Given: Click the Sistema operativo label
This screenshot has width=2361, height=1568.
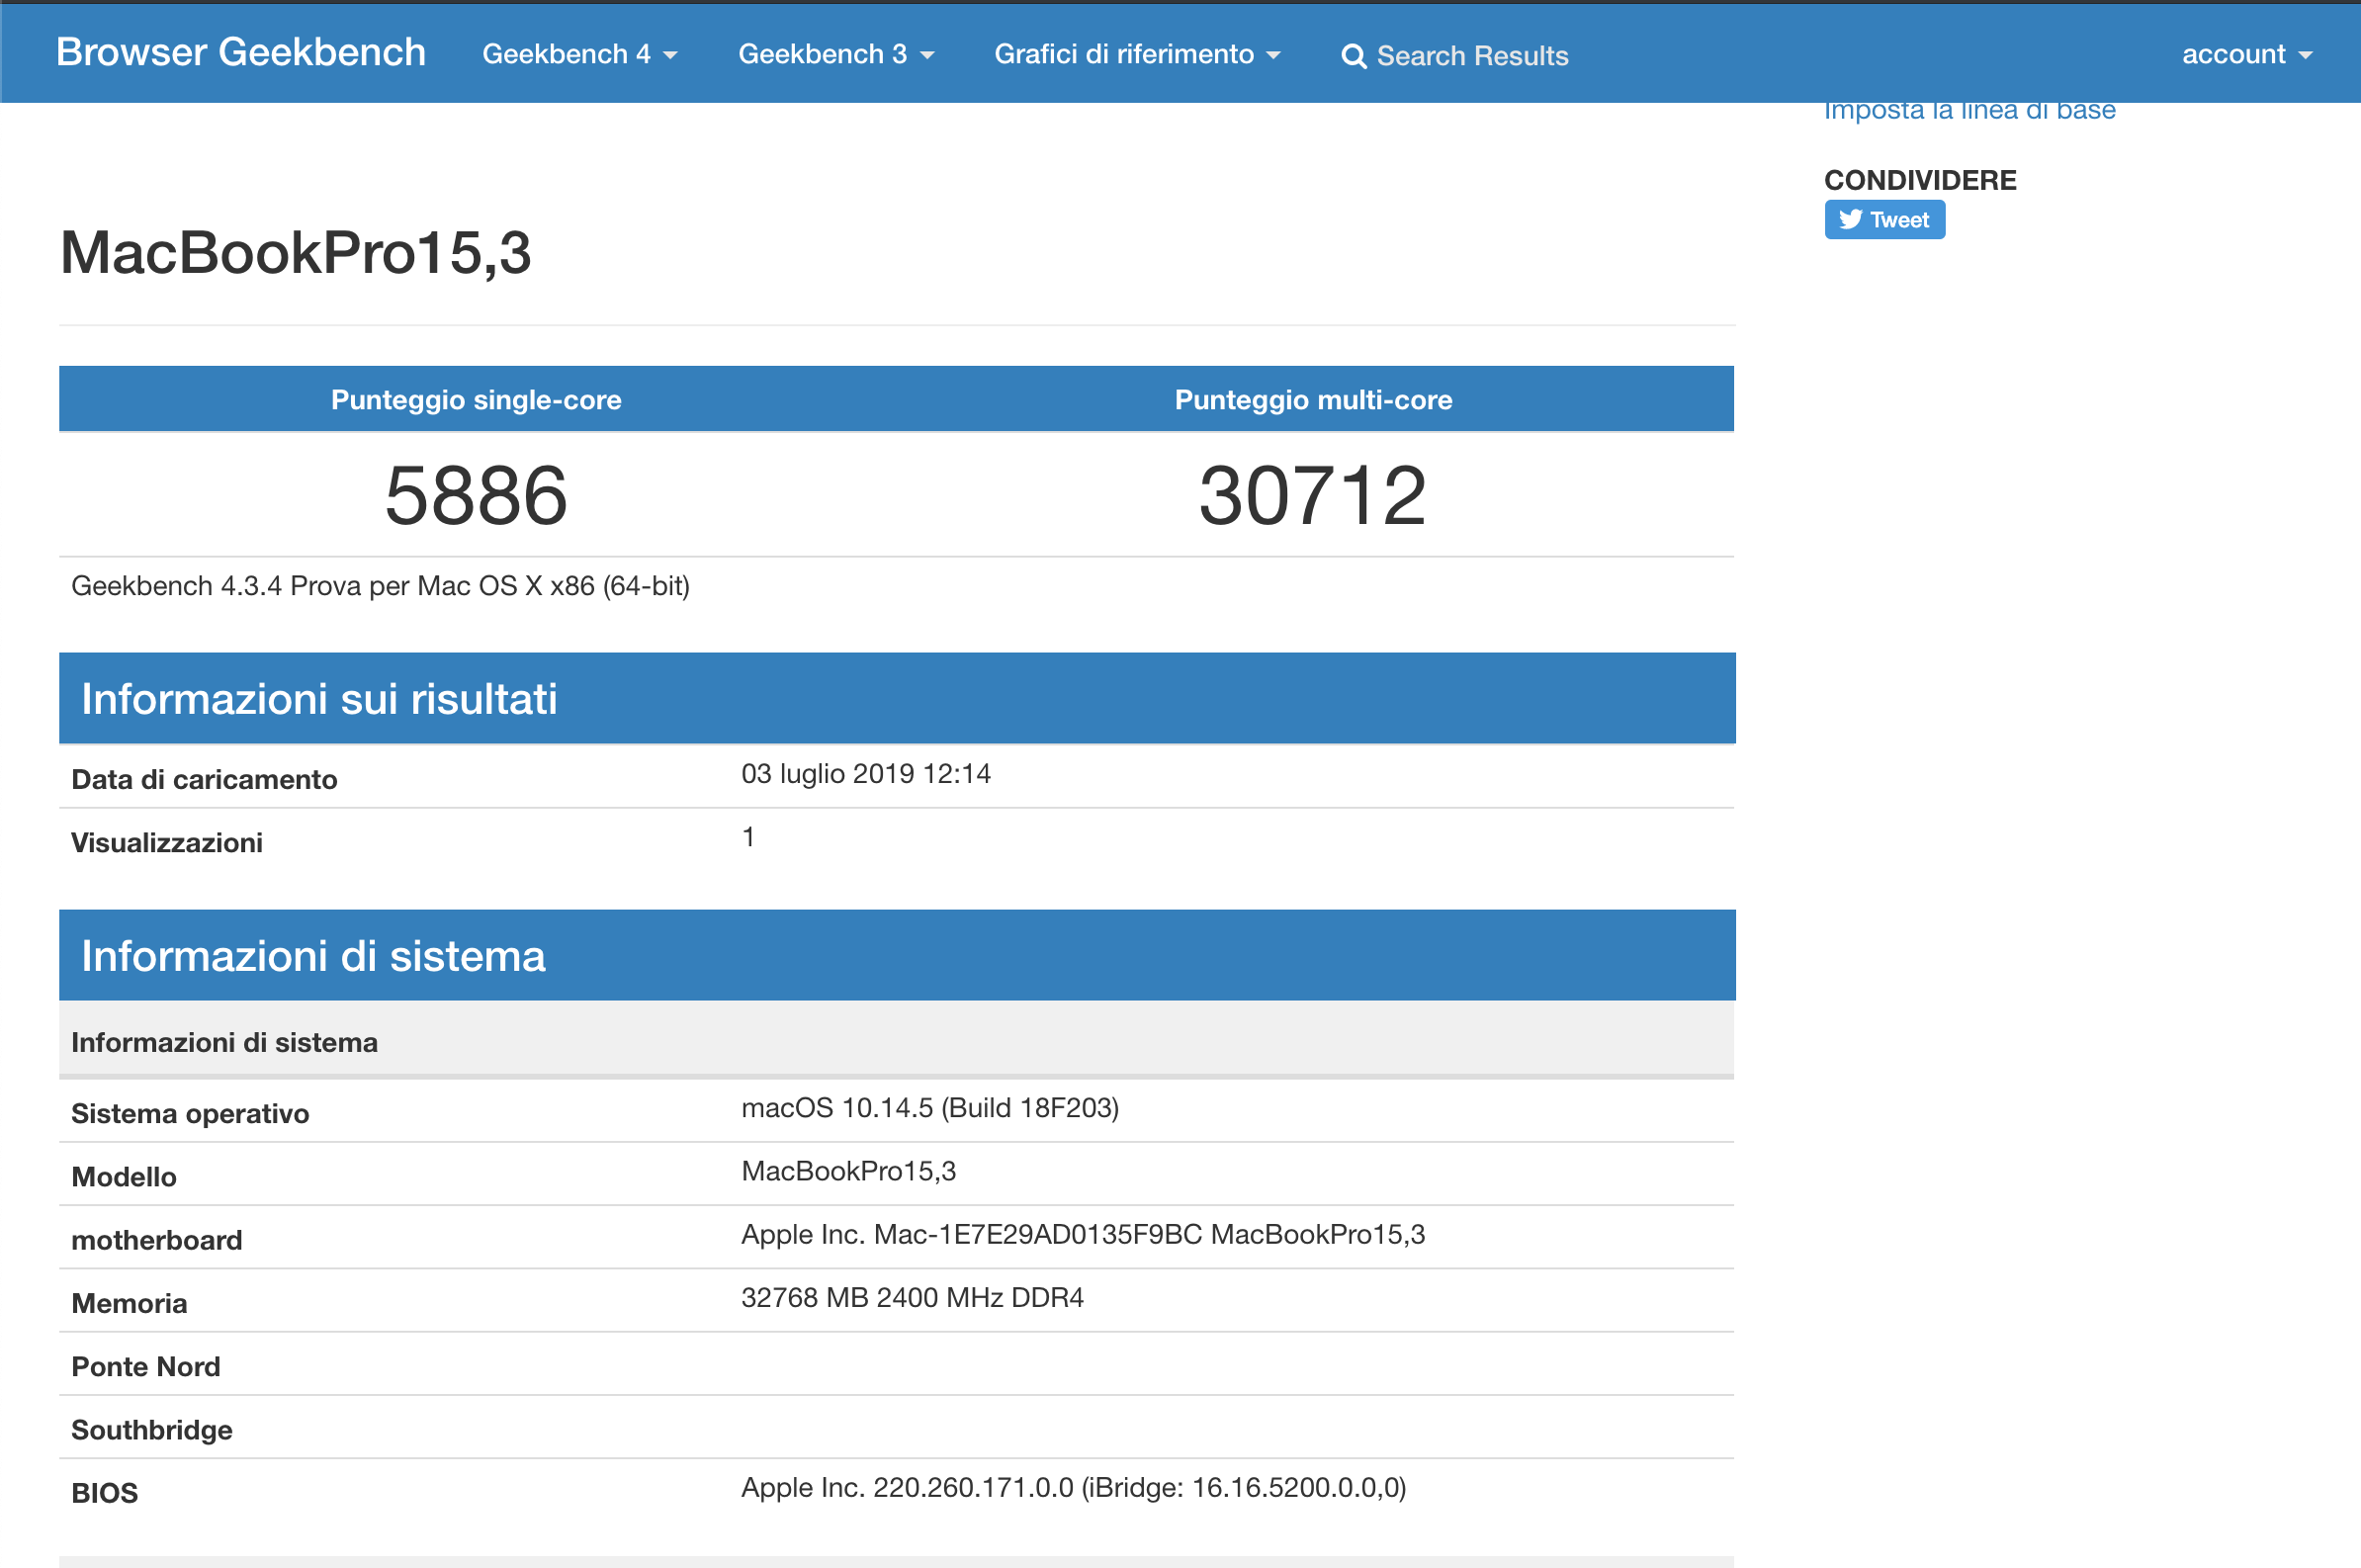Looking at the screenshot, I should (190, 1114).
